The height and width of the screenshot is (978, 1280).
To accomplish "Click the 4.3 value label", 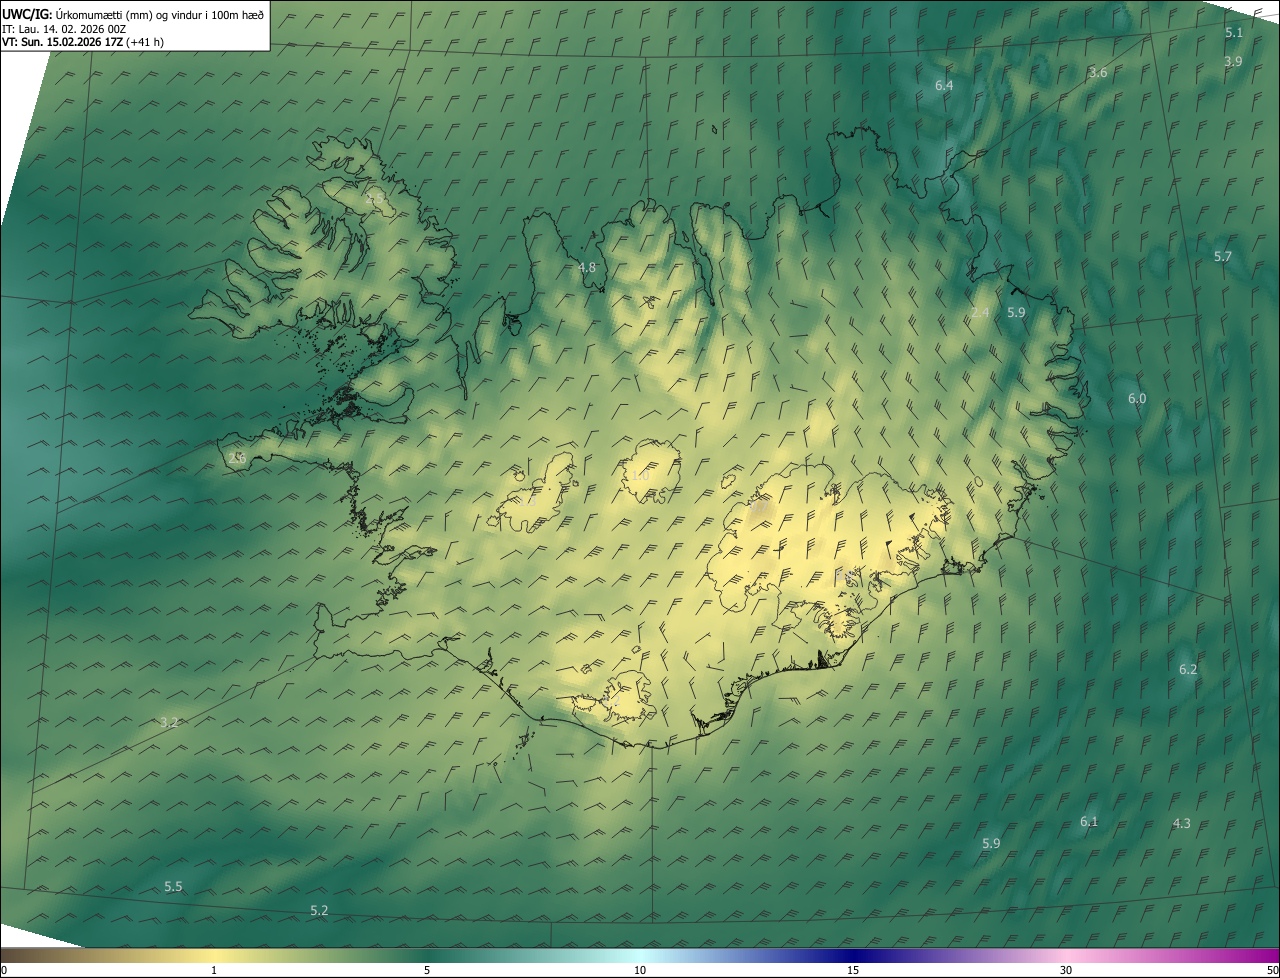I will (1181, 823).
